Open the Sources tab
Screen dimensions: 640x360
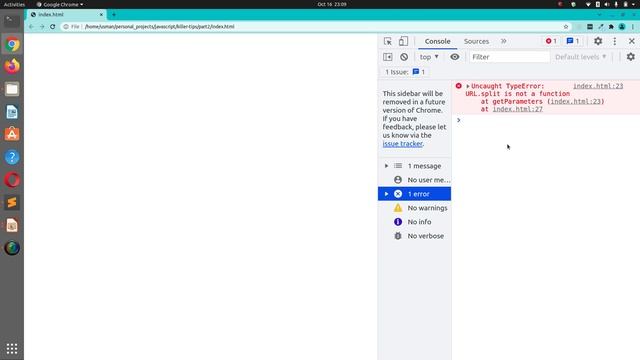pyautogui.click(x=476, y=41)
